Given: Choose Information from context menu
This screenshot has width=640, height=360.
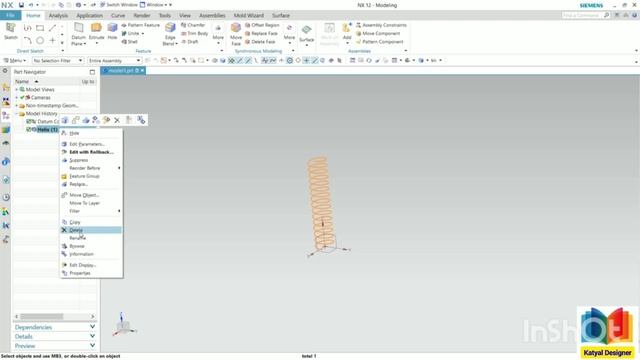Looking at the screenshot, I should (x=91, y=254).
